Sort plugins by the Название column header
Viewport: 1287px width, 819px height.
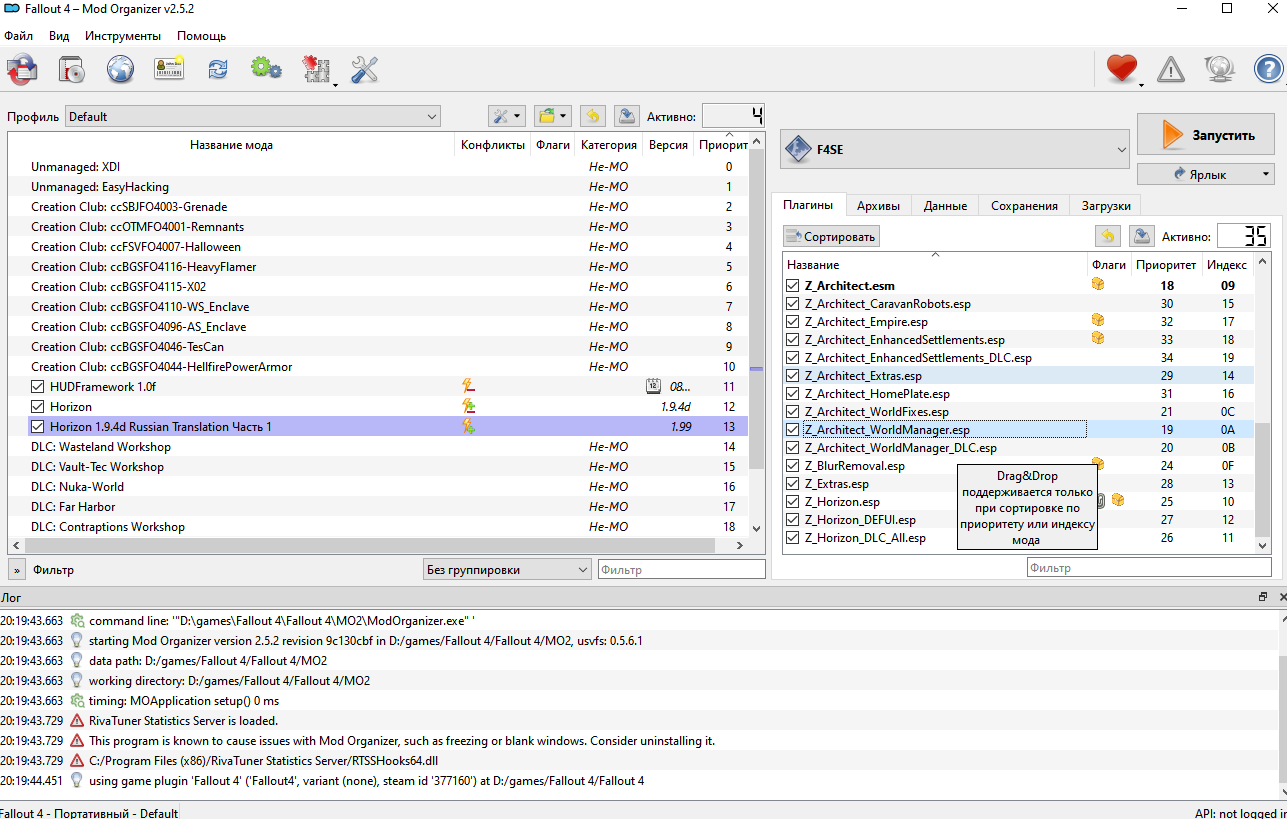(935, 265)
